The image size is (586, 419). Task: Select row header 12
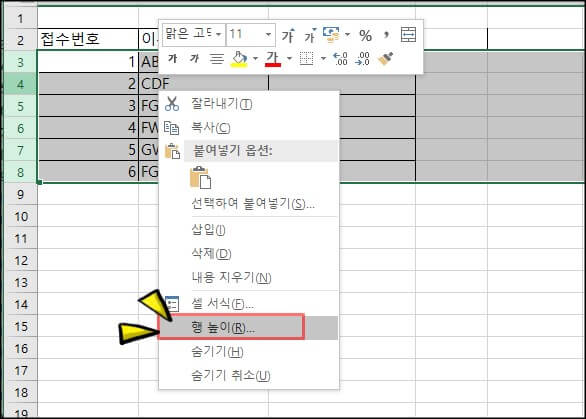click(21, 260)
